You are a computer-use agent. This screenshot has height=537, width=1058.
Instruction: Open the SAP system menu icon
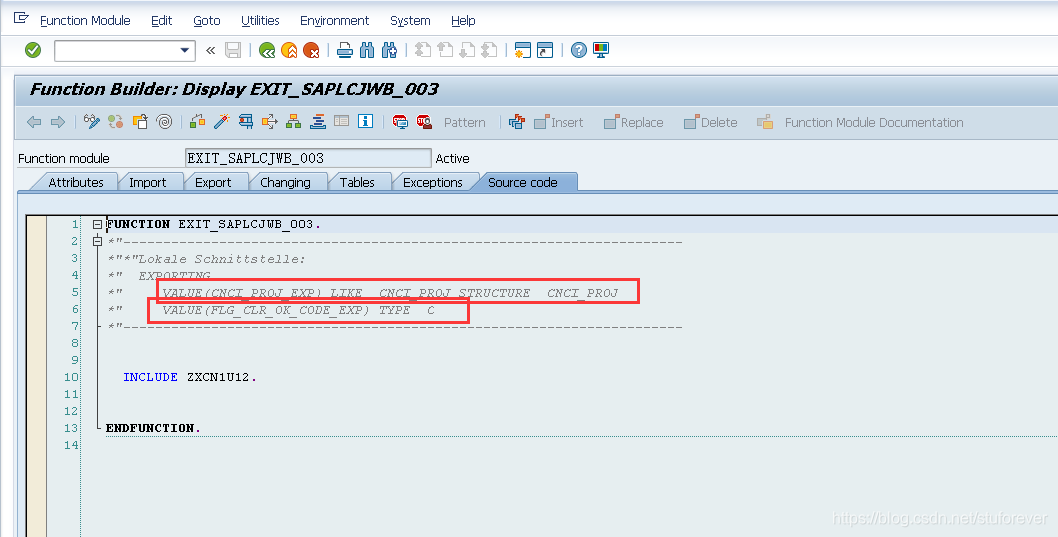tap(21, 19)
